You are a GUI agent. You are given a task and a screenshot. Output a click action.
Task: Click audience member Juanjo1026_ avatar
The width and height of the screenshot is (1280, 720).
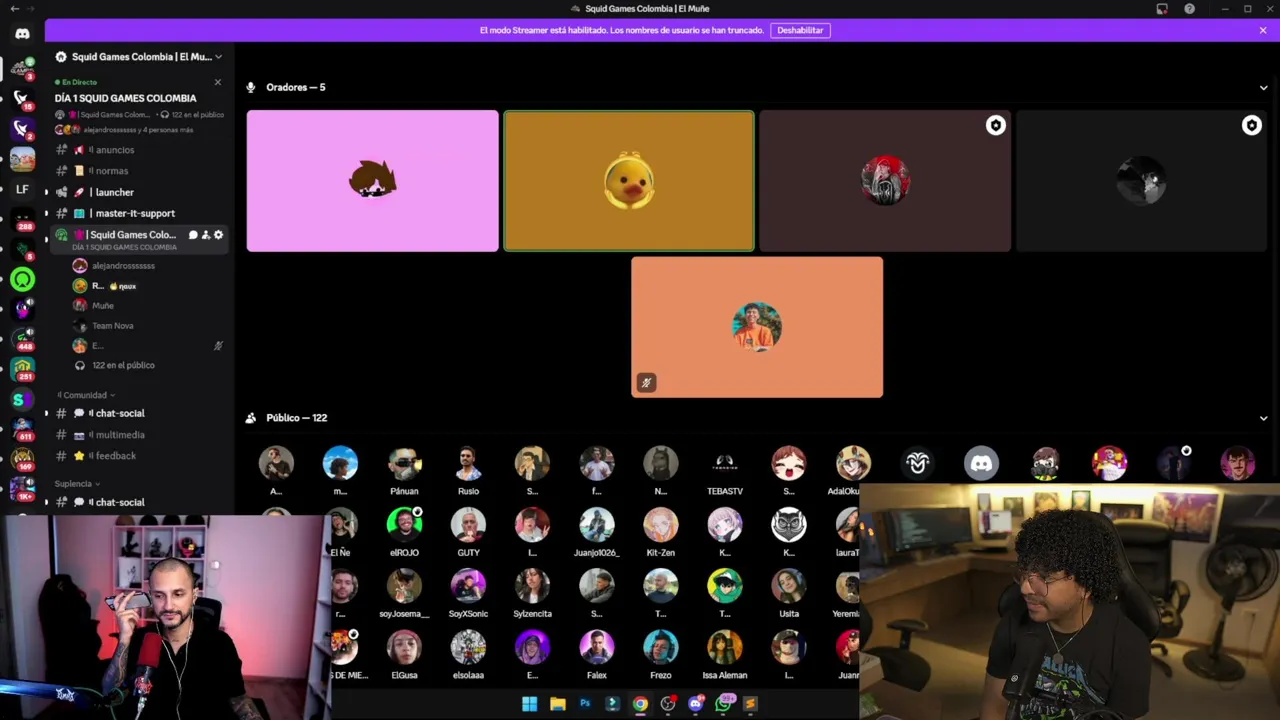[597, 524]
